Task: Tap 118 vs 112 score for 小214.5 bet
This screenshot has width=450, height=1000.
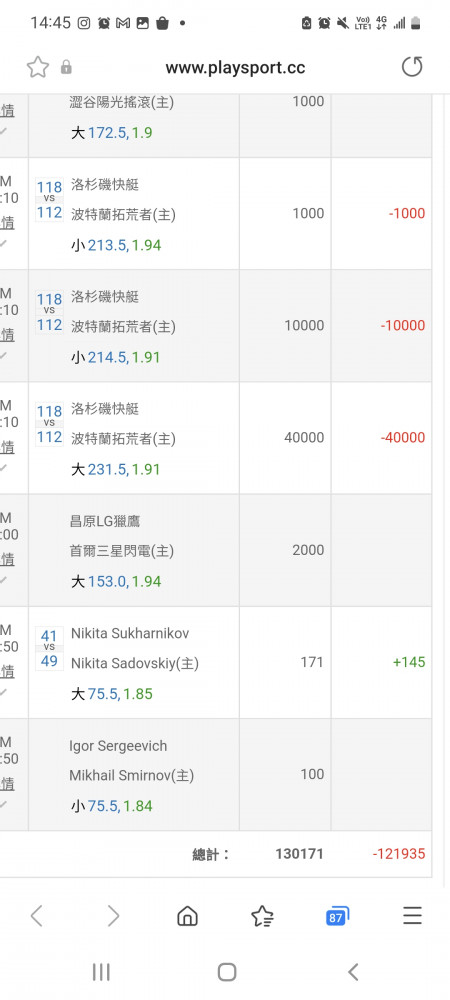Action: click(49, 312)
